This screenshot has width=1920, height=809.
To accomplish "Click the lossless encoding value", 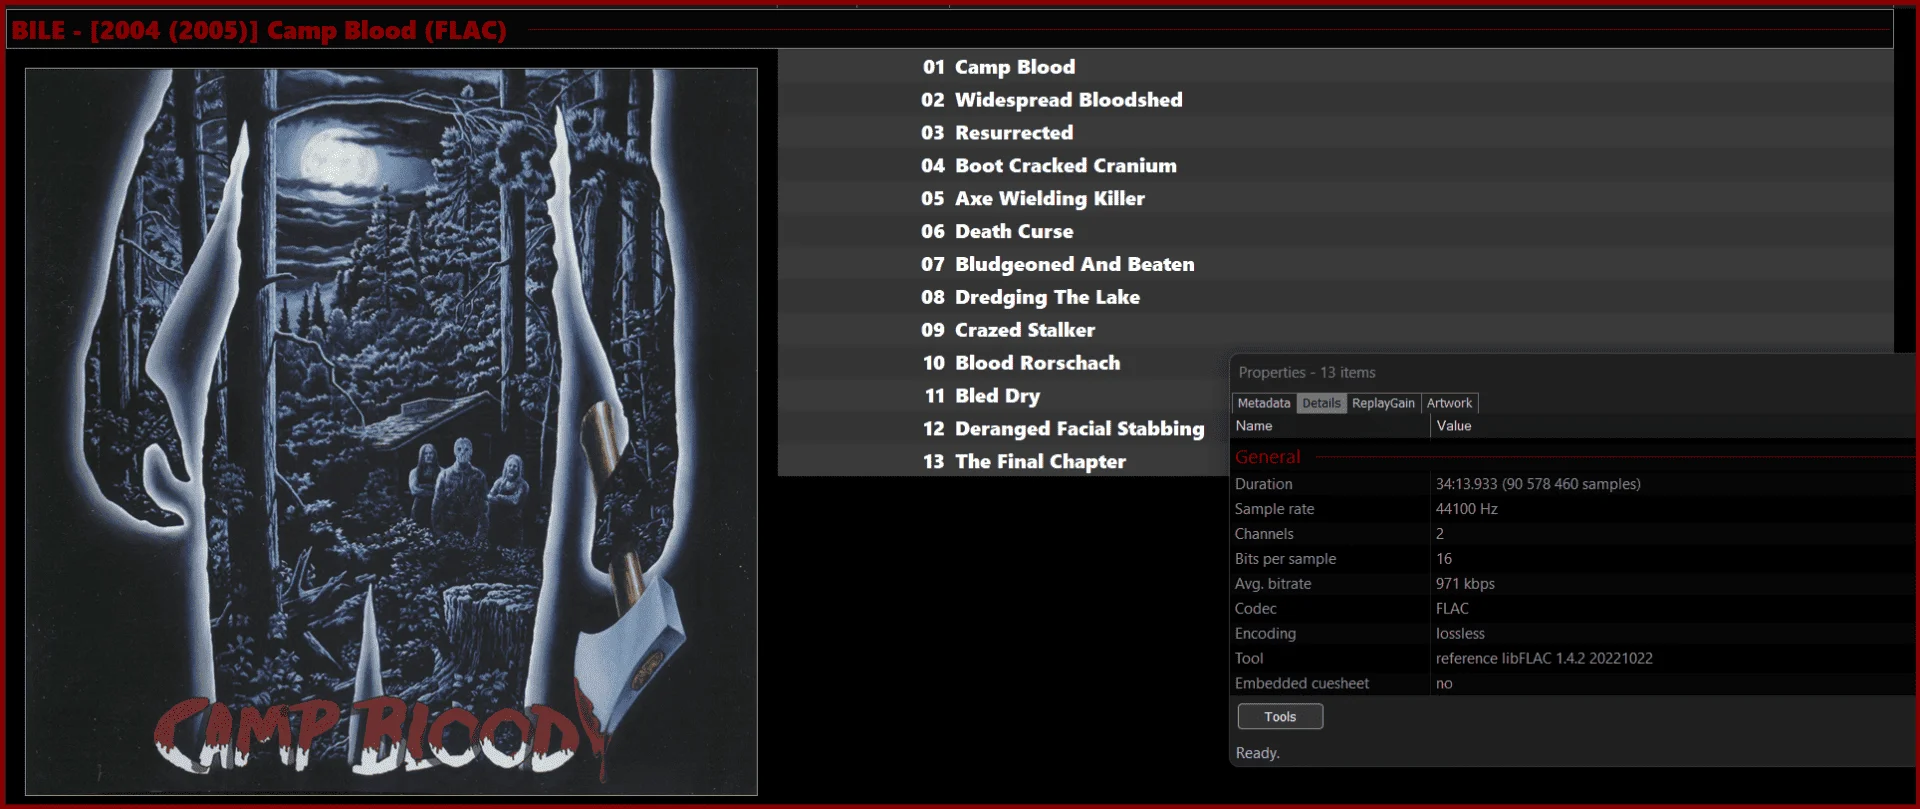I will point(1460,634).
